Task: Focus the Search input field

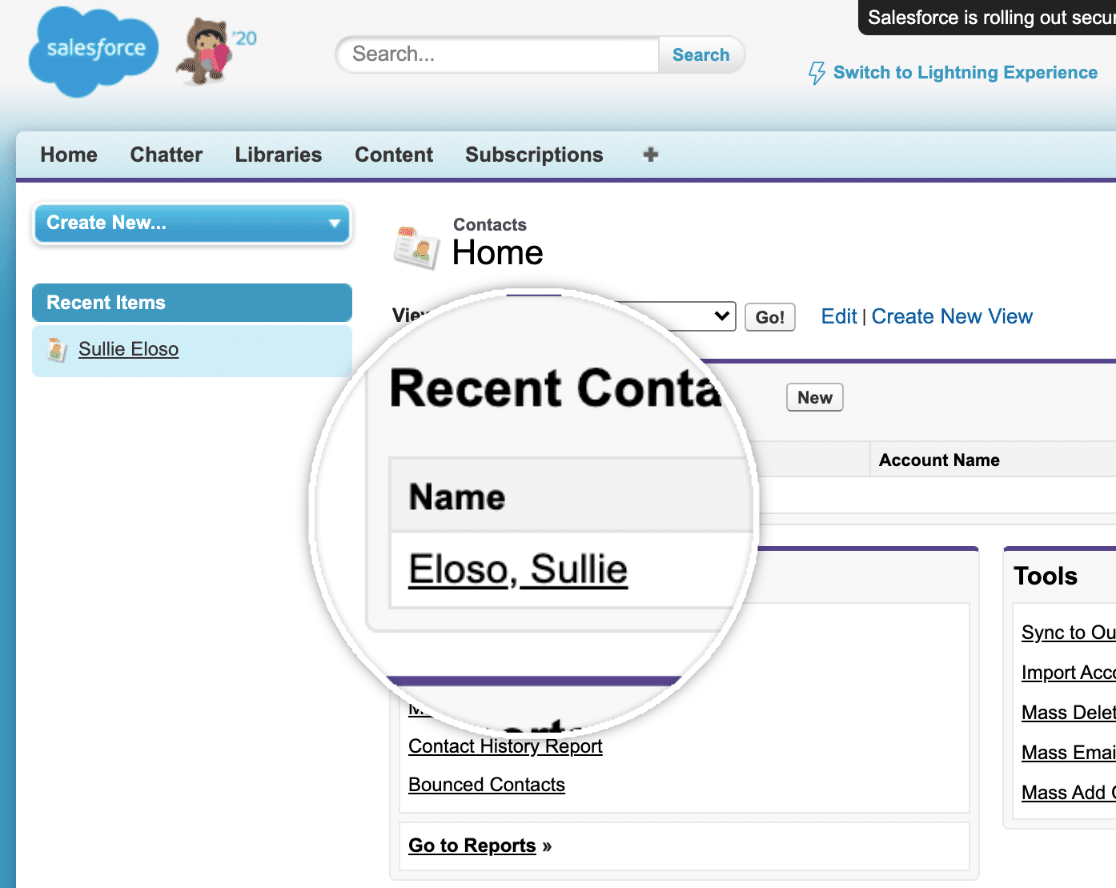Action: 498,55
